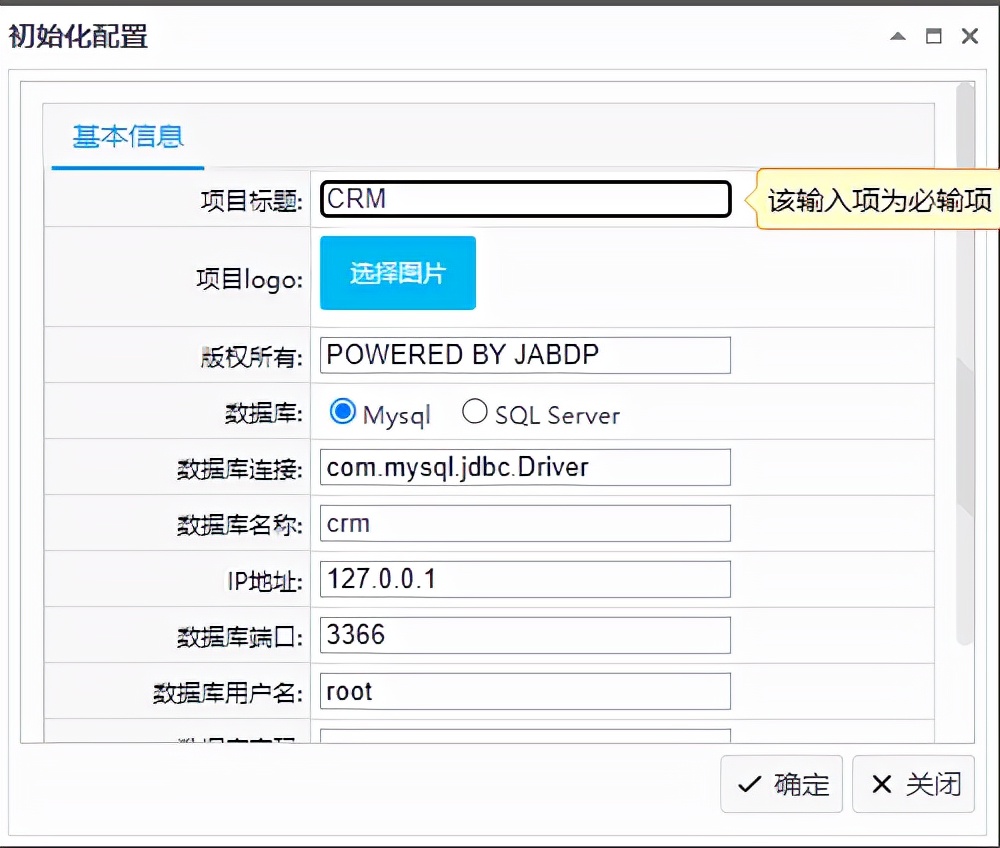Click the IP地址 label
The height and width of the screenshot is (848, 1000).
point(265,581)
